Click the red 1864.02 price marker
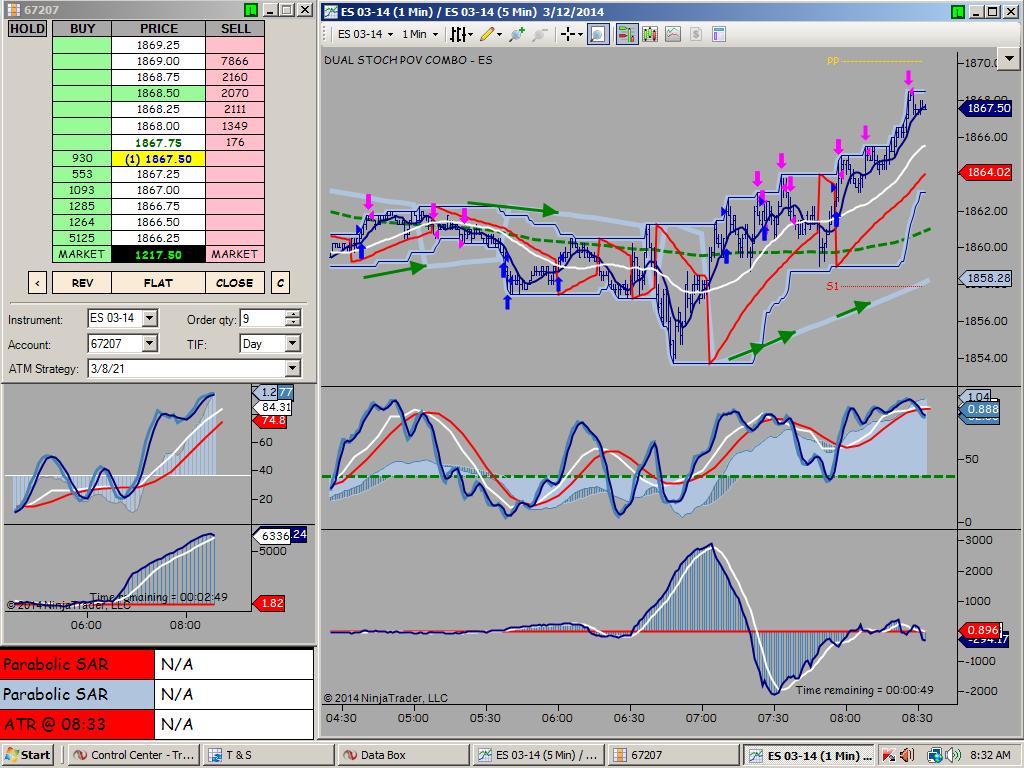This screenshot has height=768, width=1024. coord(985,172)
